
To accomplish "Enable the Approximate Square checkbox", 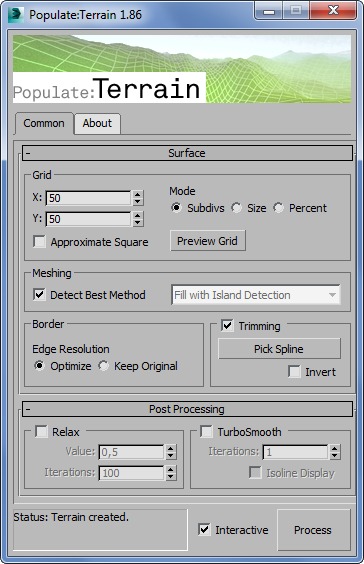I will click(39, 242).
